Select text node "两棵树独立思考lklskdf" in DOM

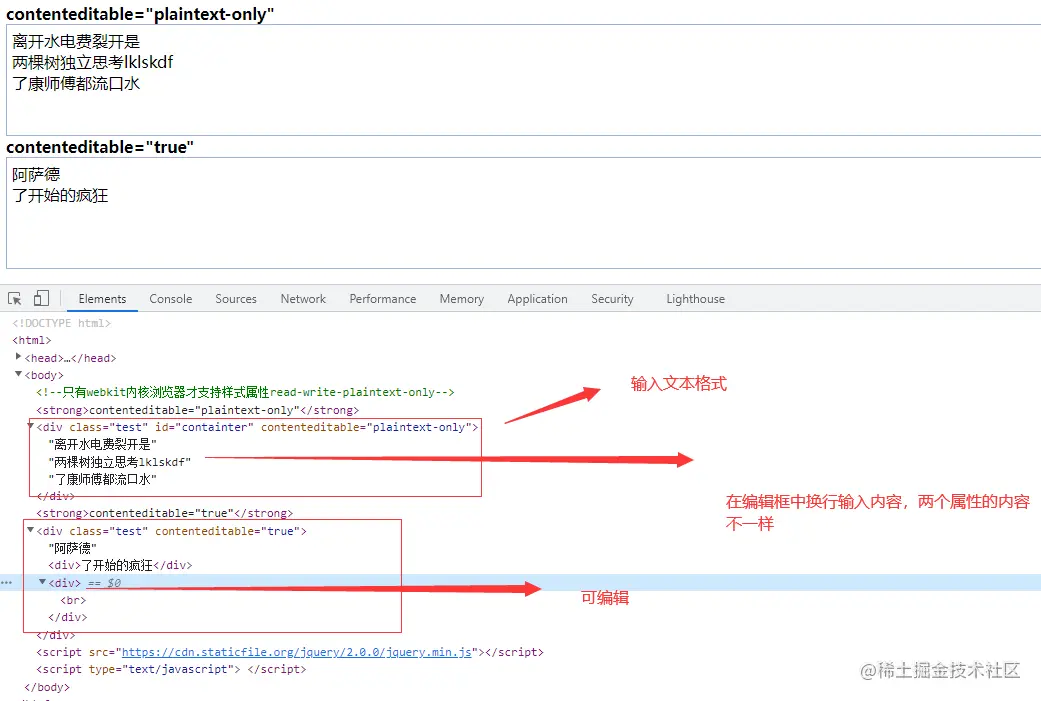coord(120,462)
